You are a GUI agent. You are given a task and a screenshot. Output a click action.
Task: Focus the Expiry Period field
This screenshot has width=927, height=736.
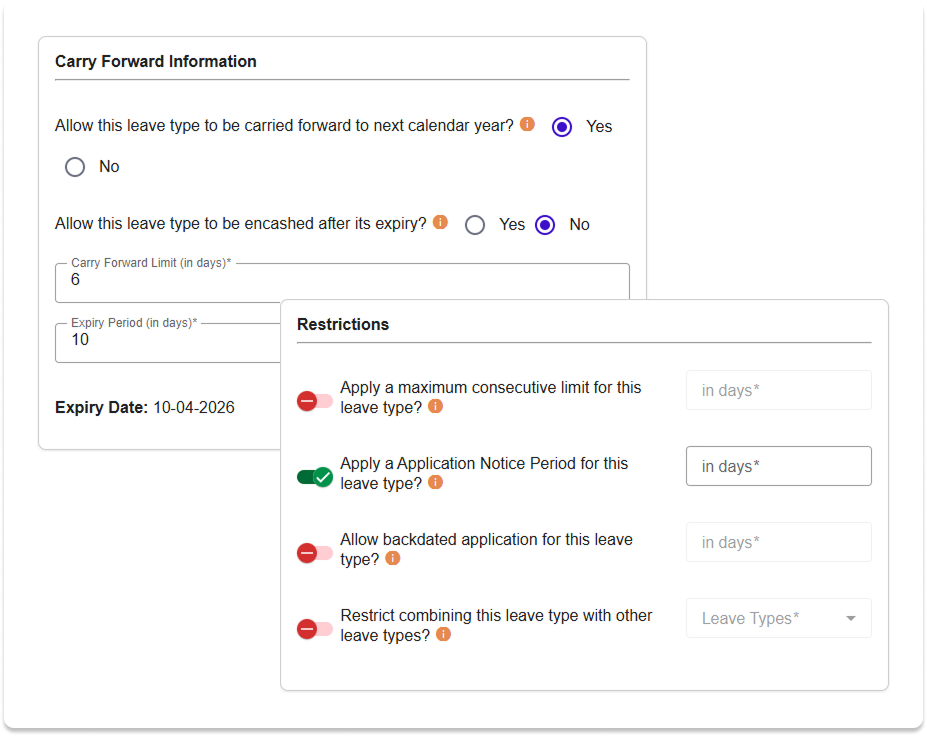(168, 343)
